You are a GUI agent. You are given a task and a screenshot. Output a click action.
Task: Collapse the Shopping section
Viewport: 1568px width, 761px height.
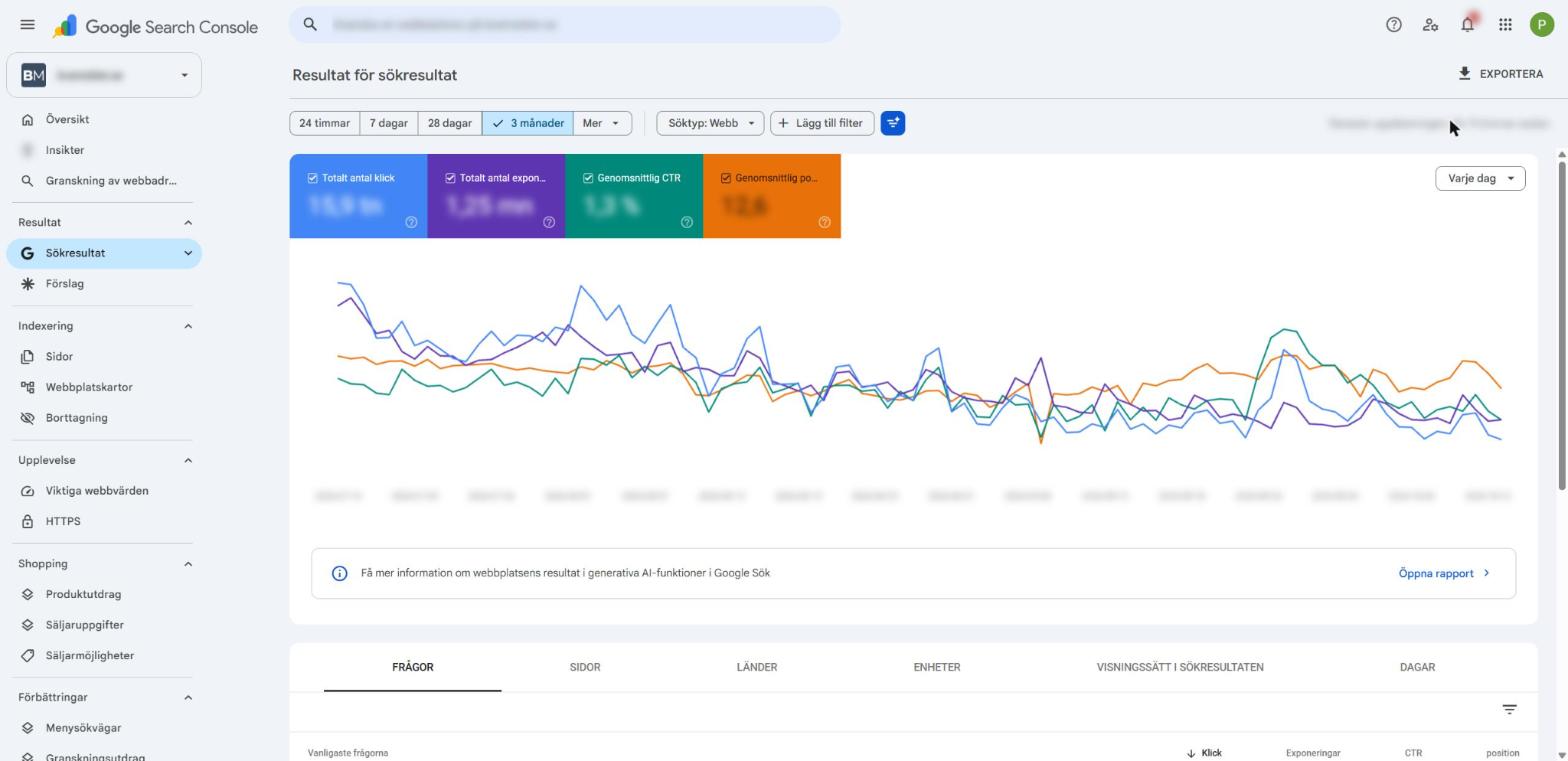click(x=188, y=564)
